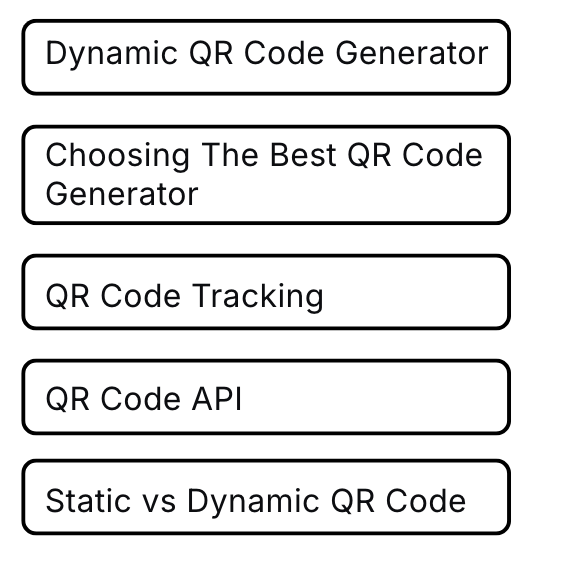The width and height of the screenshot is (562, 584).
Task: Click the word 'Static' in the last button
Action: (x=88, y=501)
